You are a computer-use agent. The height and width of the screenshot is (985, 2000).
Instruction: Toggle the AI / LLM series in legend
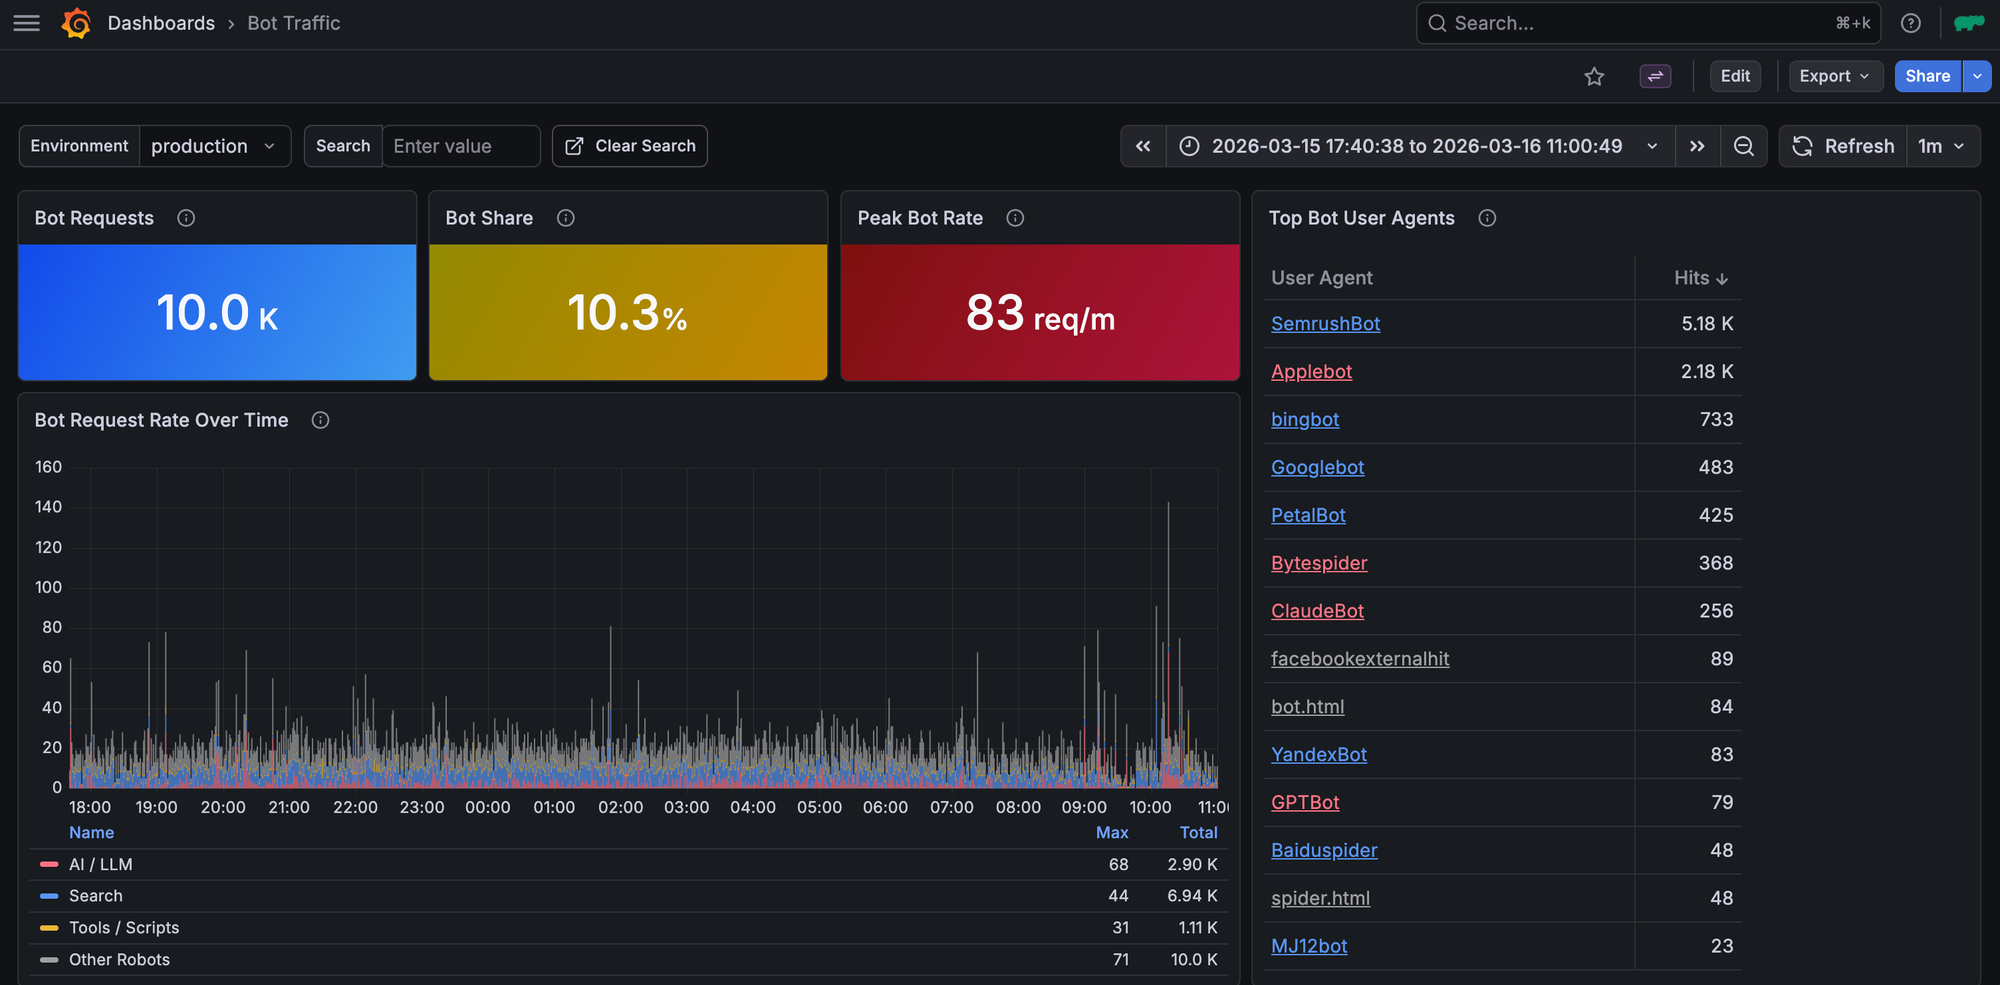(x=100, y=864)
